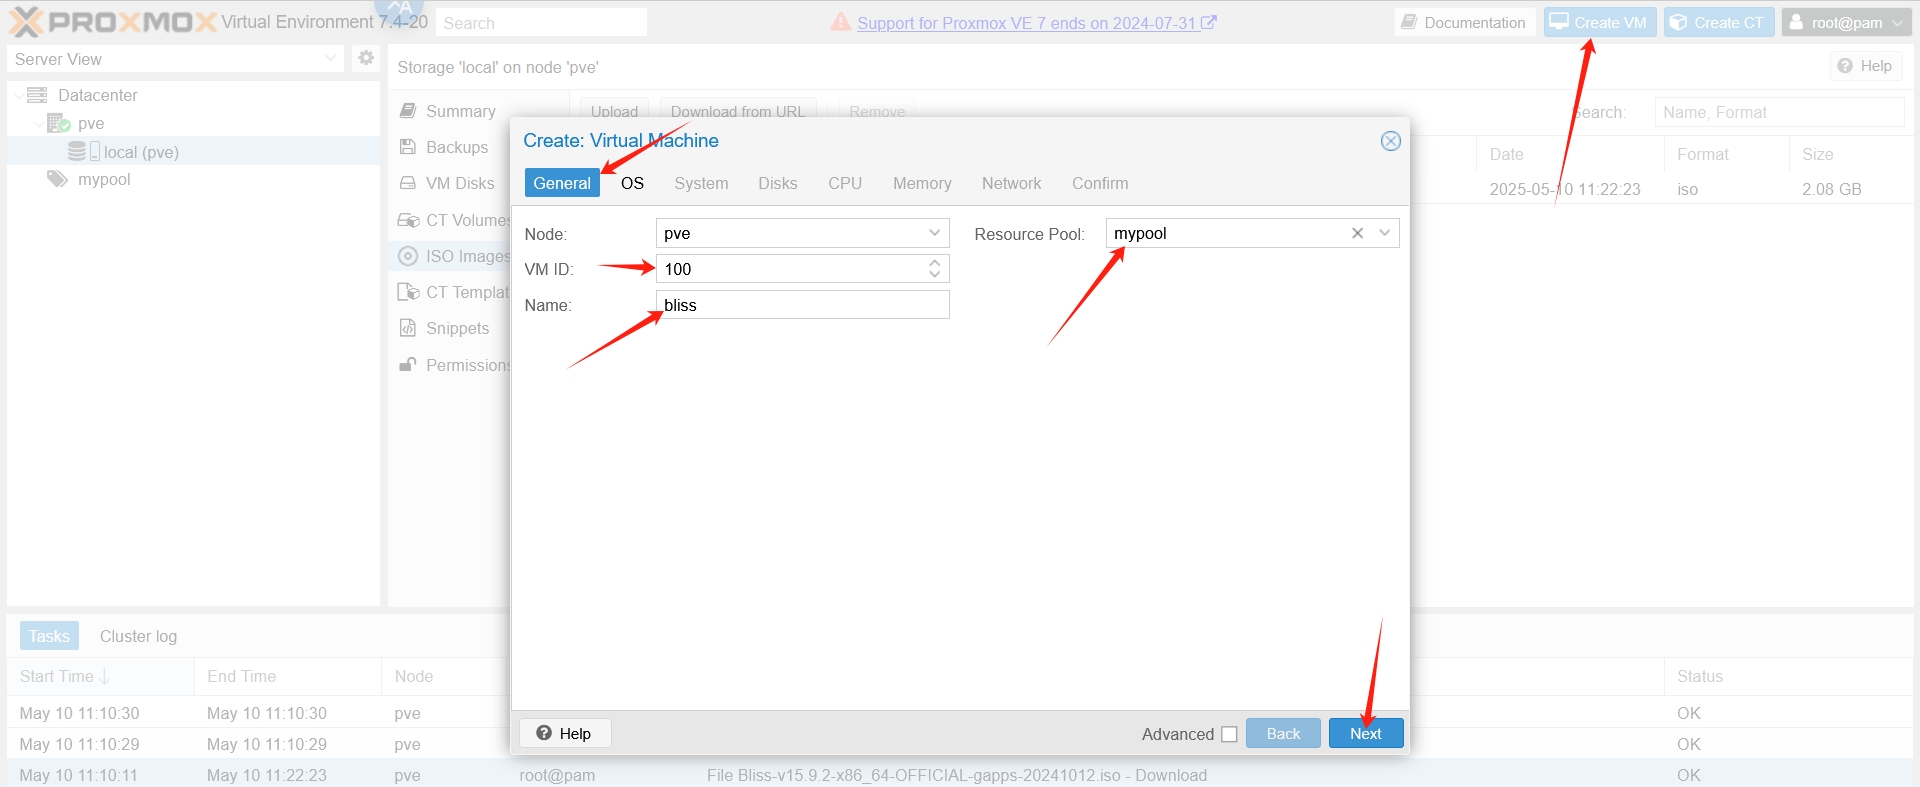Screen dimensions: 1920x787
Task: Switch to the Disks tab
Action: tap(777, 183)
